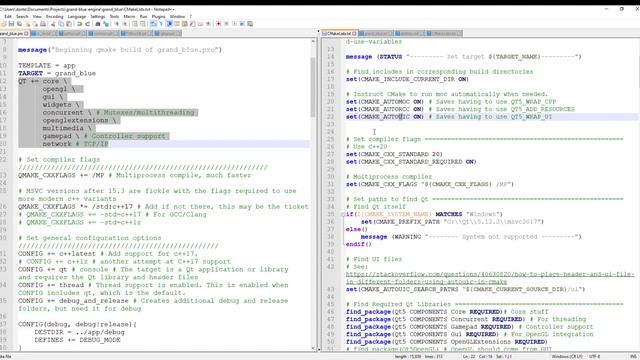Click line number 30 in right pane margin
Image resolution: width=640 pixels, height=360 pixels.
point(331,177)
